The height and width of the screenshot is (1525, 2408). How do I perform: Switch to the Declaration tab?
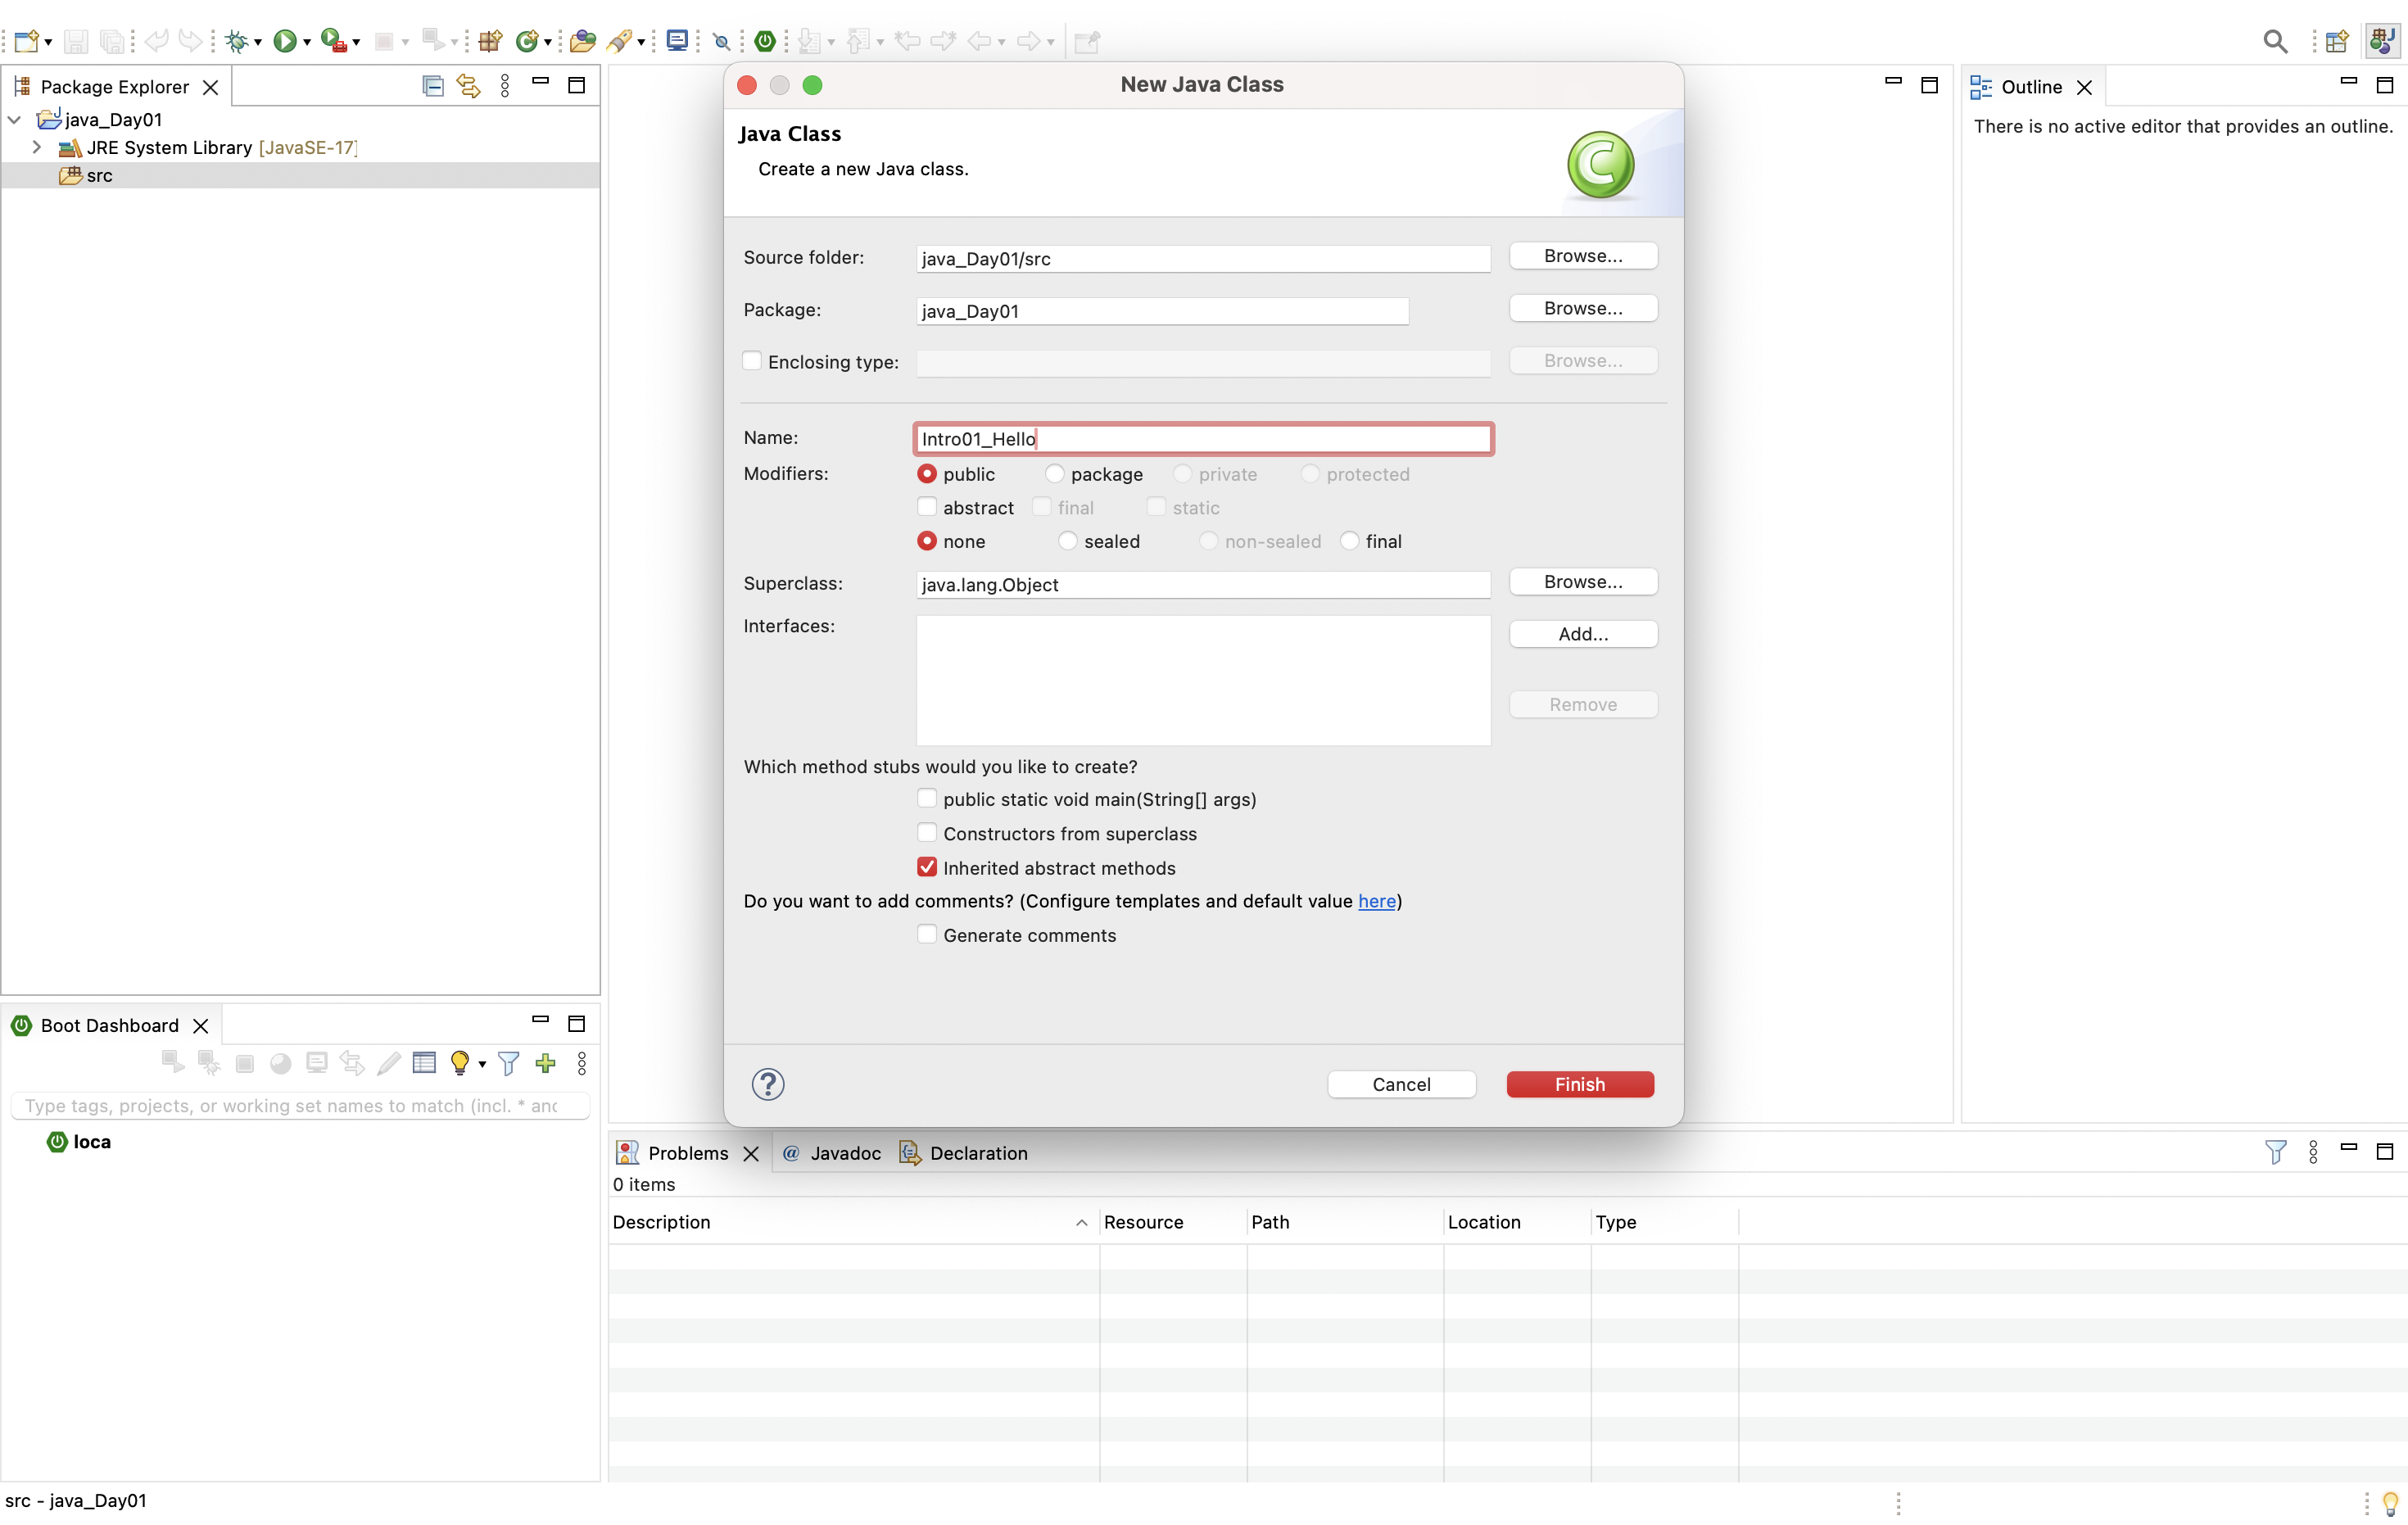[964, 1153]
